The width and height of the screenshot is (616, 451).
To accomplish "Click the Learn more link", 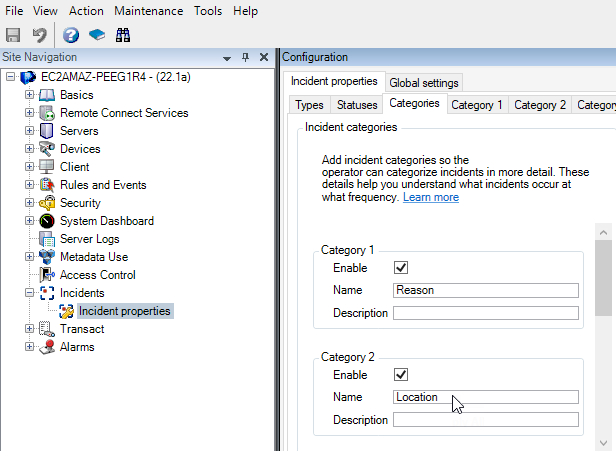I will pyautogui.click(x=431, y=198).
